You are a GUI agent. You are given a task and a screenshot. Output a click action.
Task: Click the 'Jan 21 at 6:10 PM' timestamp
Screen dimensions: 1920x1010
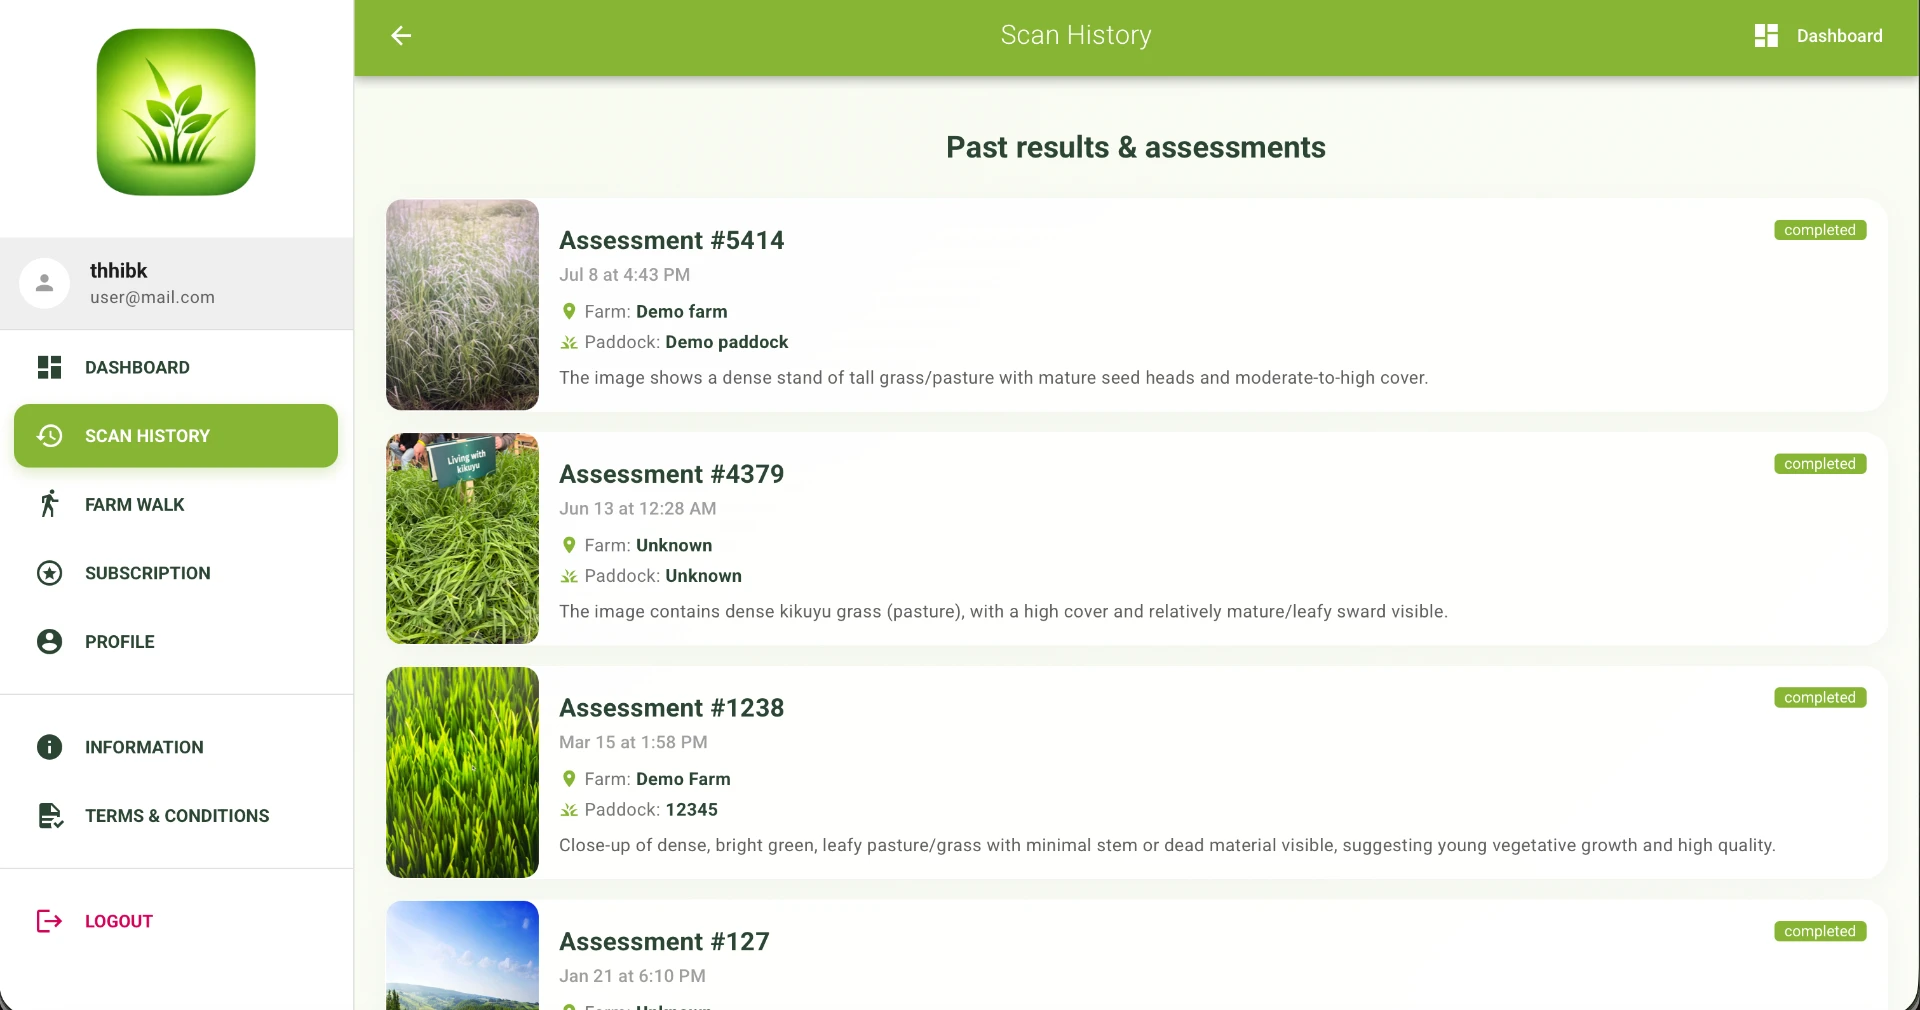coord(632,976)
